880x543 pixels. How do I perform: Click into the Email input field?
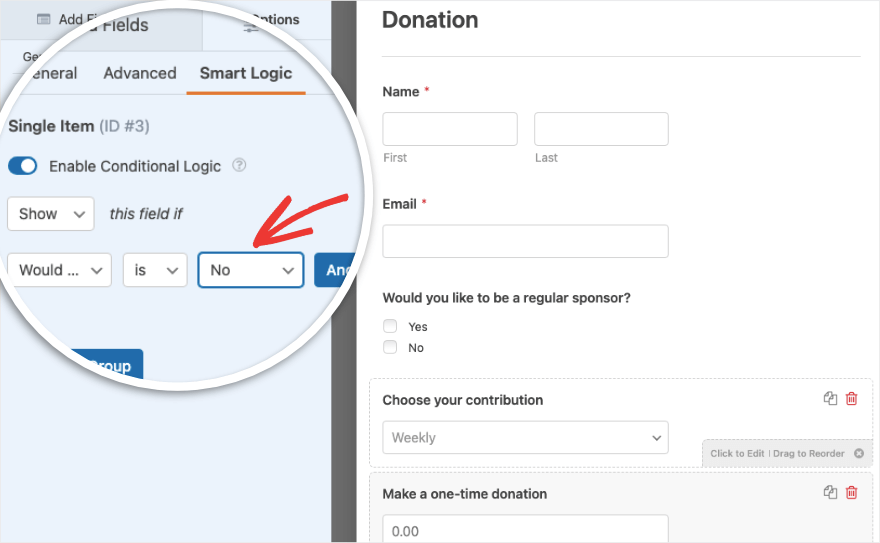coord(525,241)
